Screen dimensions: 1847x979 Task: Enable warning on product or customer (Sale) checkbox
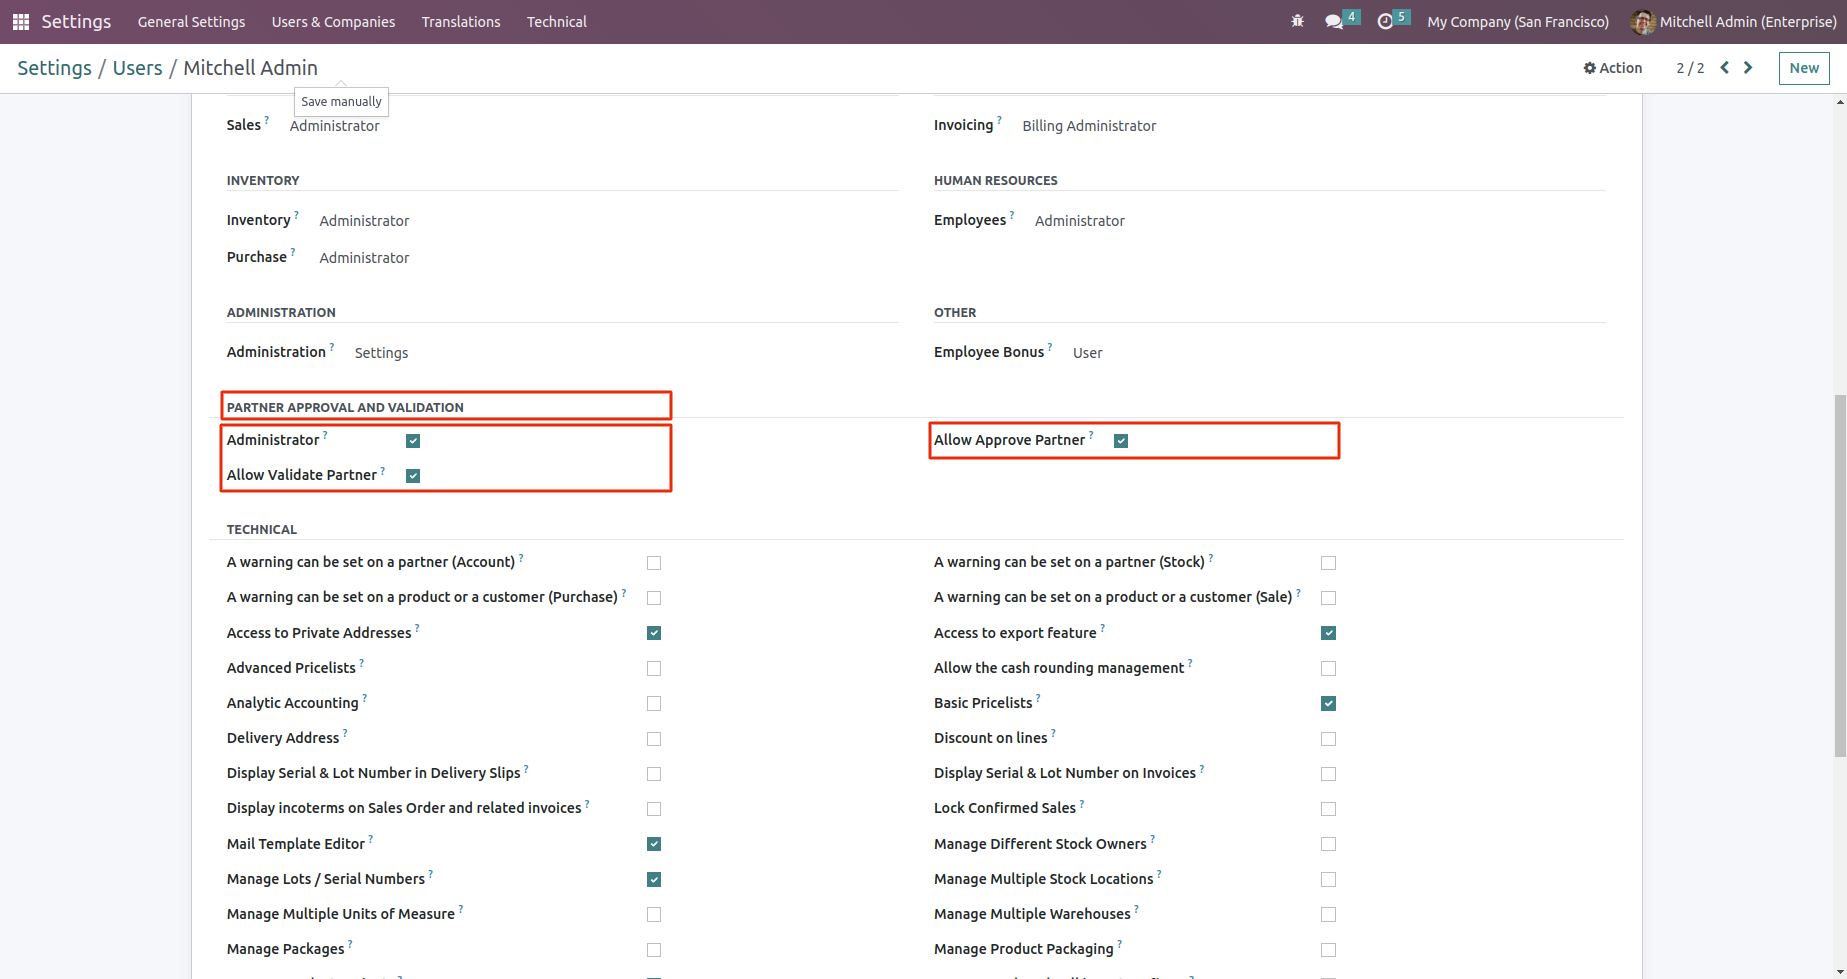point(1328,598)
